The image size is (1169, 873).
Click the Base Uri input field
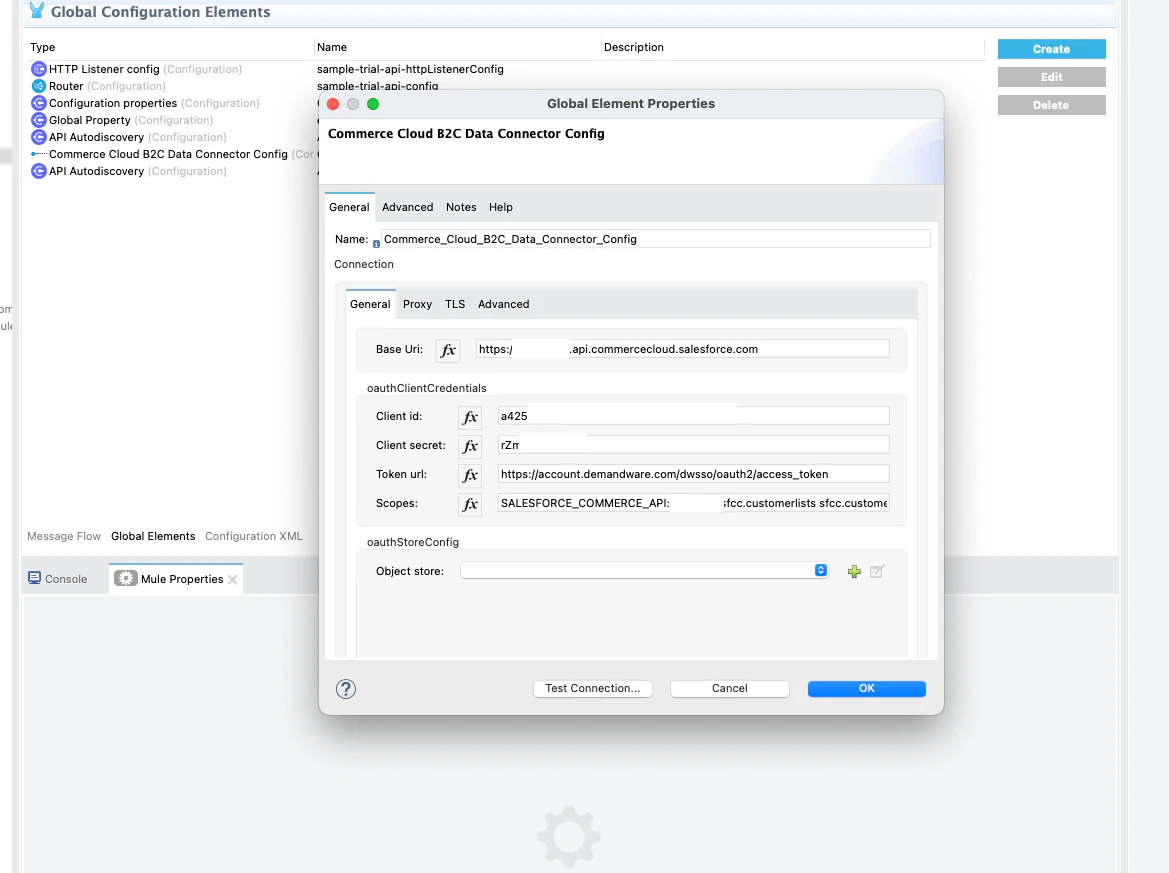pyautogui.click(x=682, y=349)
